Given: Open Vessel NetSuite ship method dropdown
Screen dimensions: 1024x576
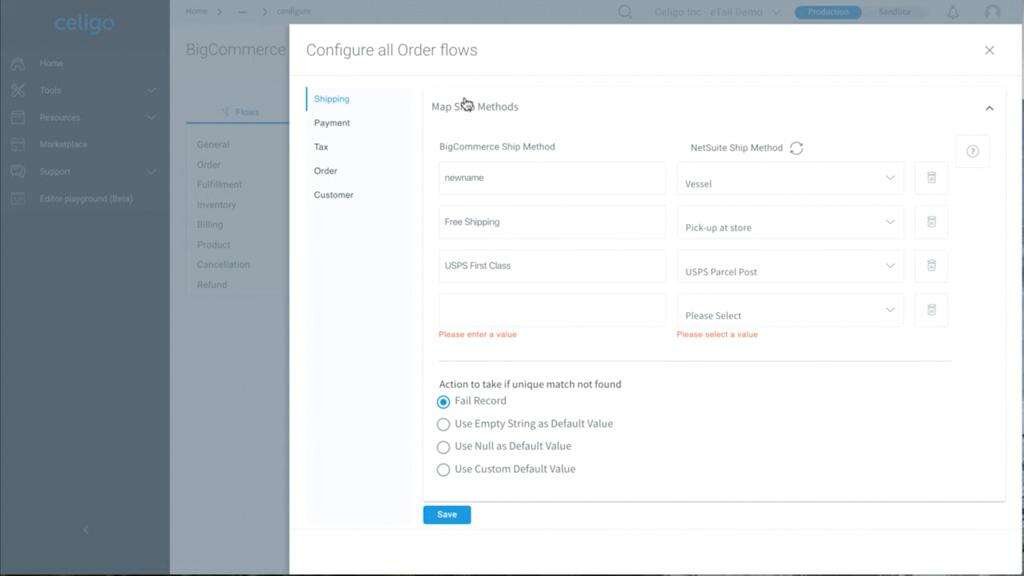Looking at the screenshot, I should pos(790,178).
